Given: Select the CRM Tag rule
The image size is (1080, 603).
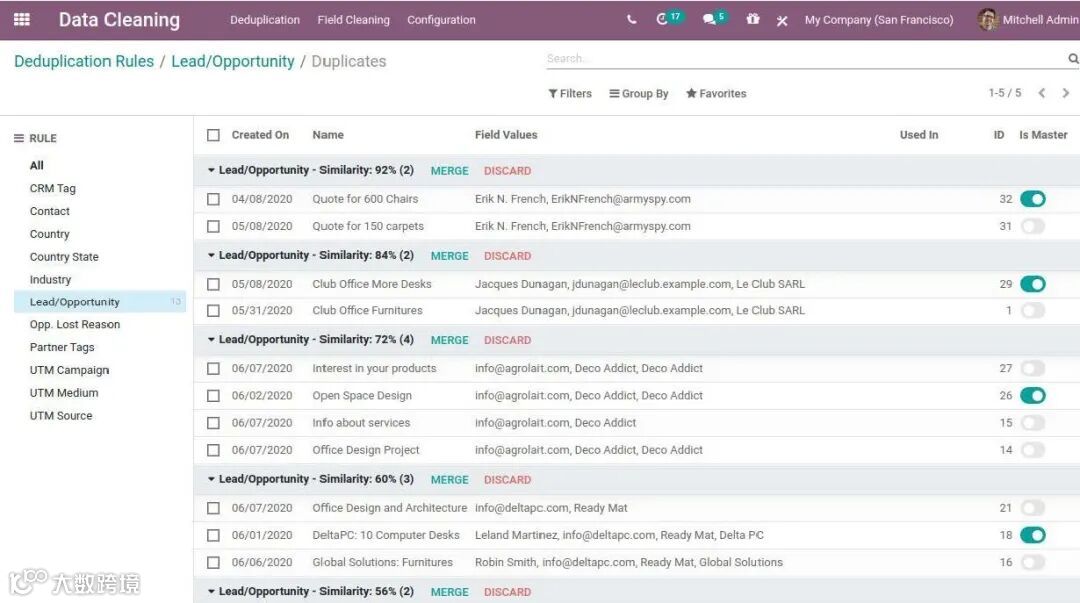Looking at the screenshot, I should click(52, 188).
